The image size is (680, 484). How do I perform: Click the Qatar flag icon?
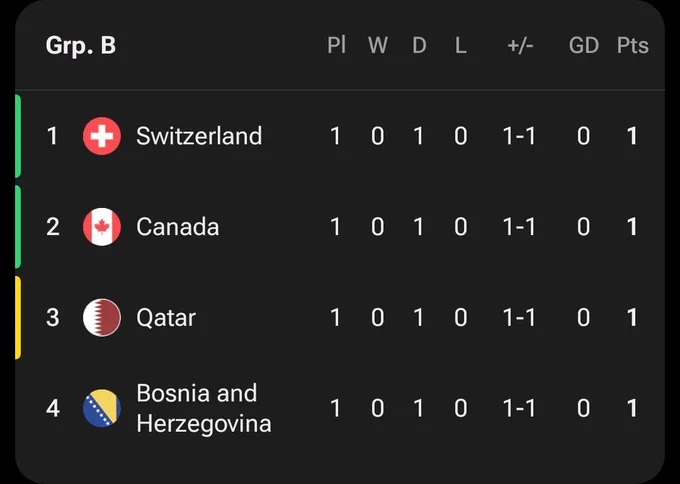(x=102, y=317)
